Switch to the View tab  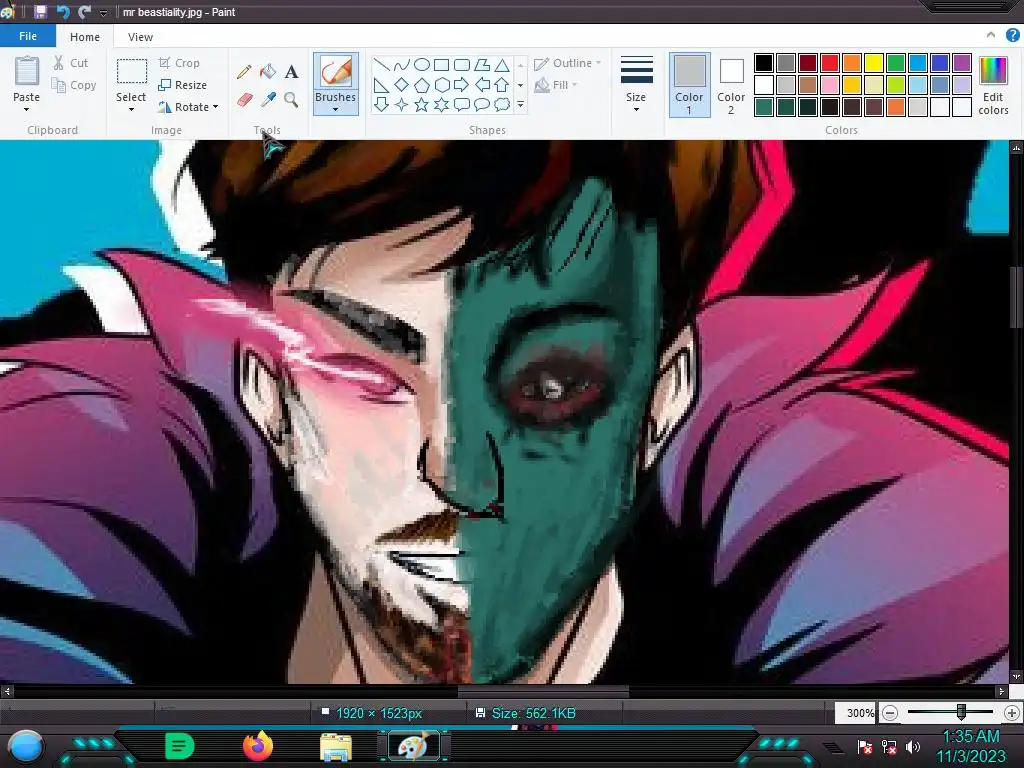point(140,37)
